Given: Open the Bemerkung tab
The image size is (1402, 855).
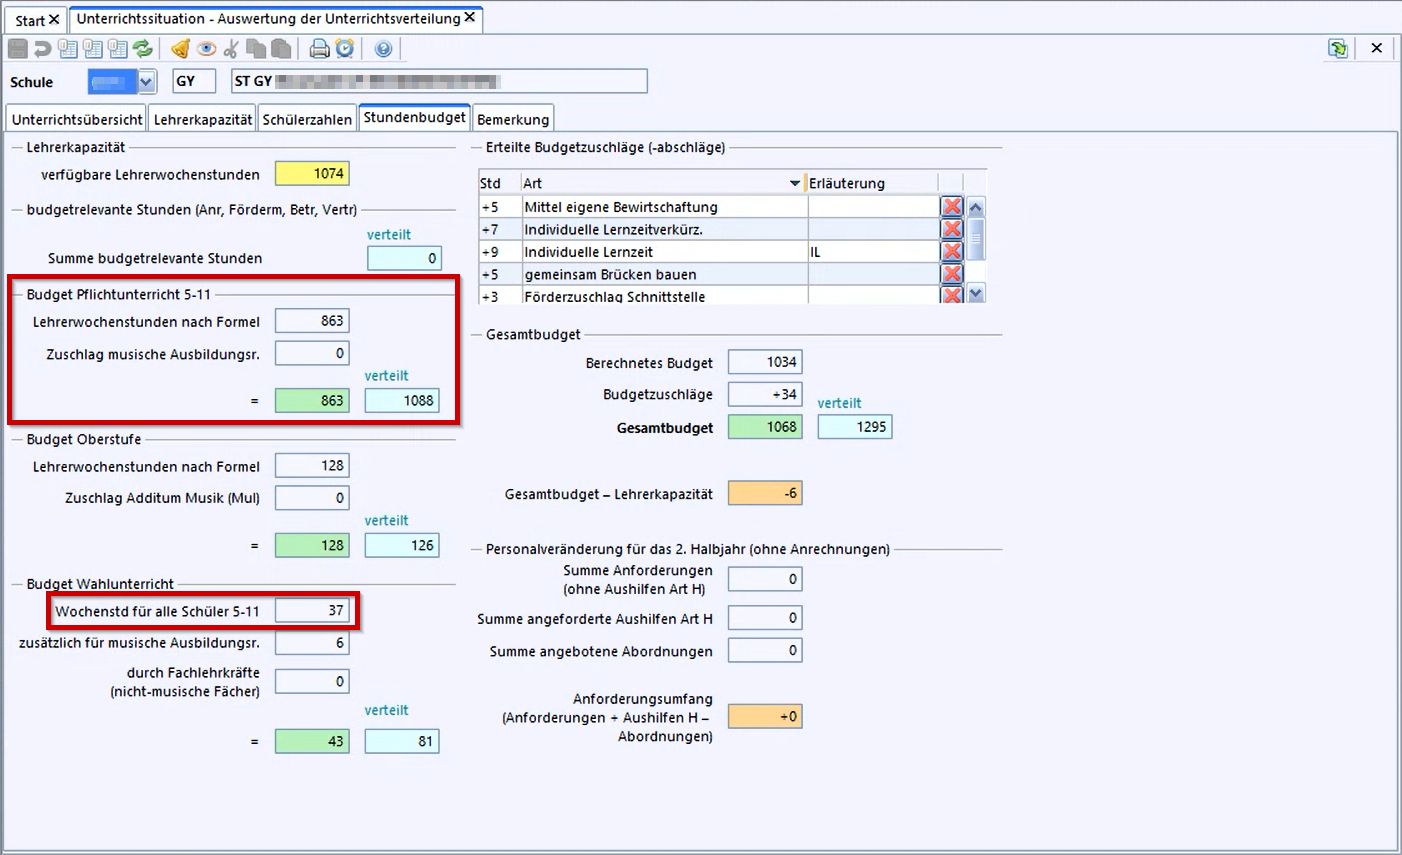Looking at the screenshot, I should (513, 119).
